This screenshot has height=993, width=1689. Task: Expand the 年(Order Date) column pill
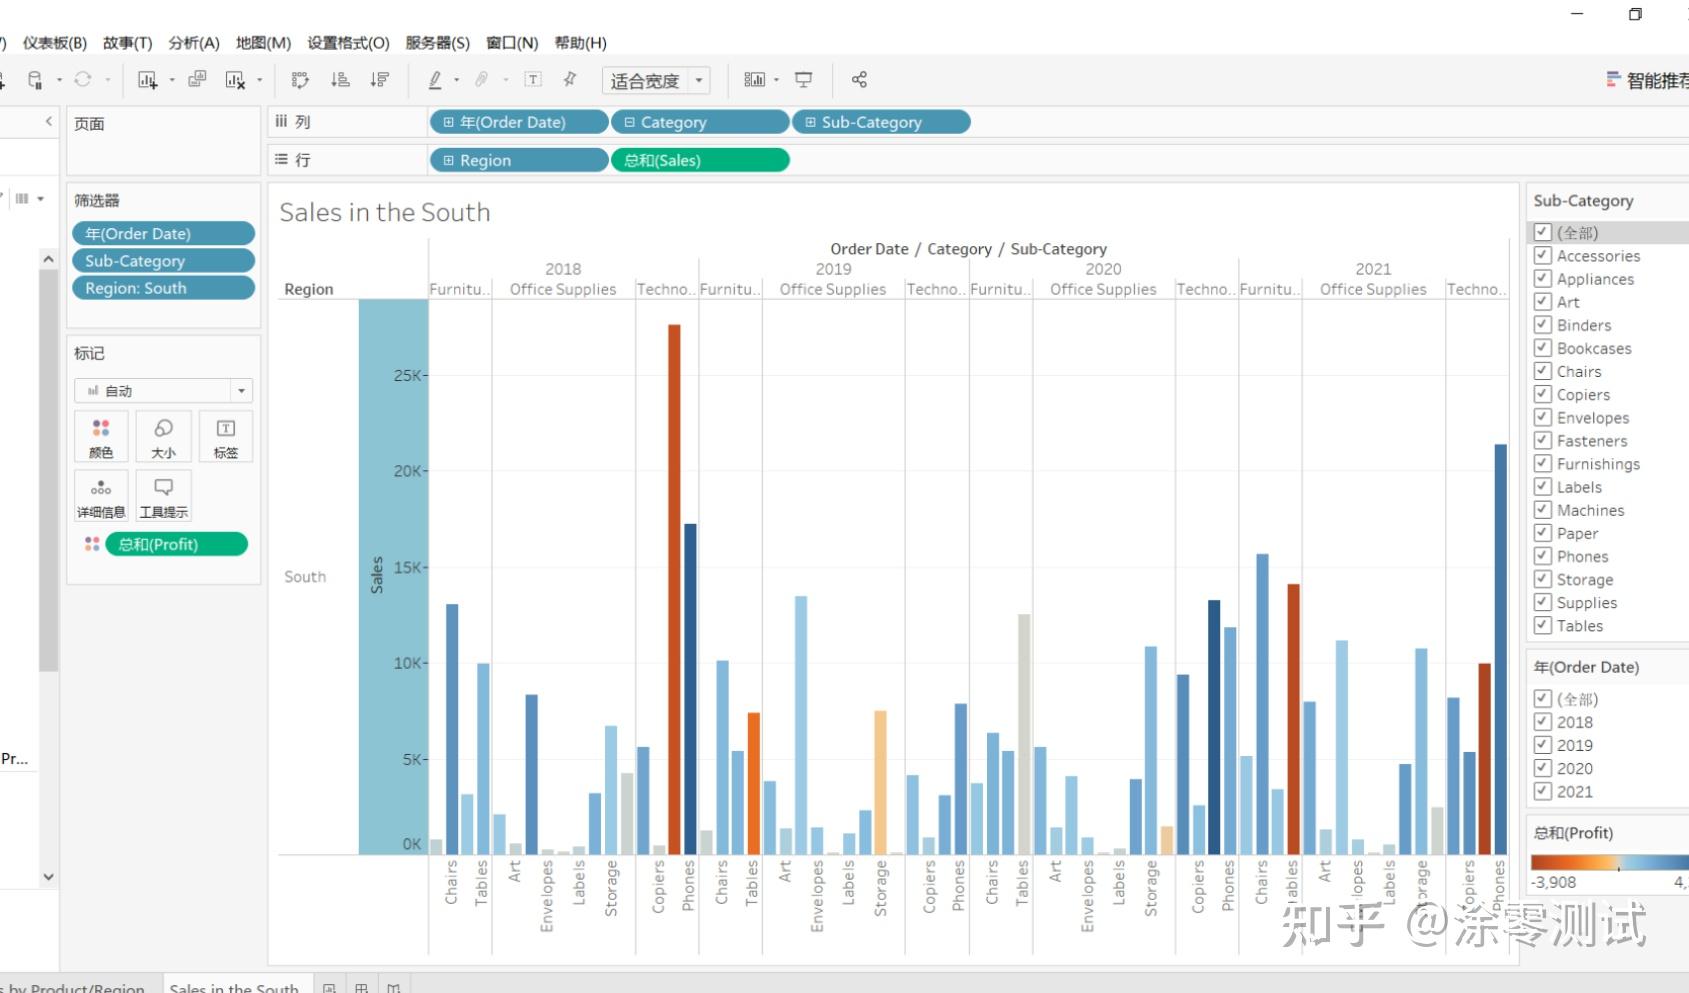tap(447, 121)
